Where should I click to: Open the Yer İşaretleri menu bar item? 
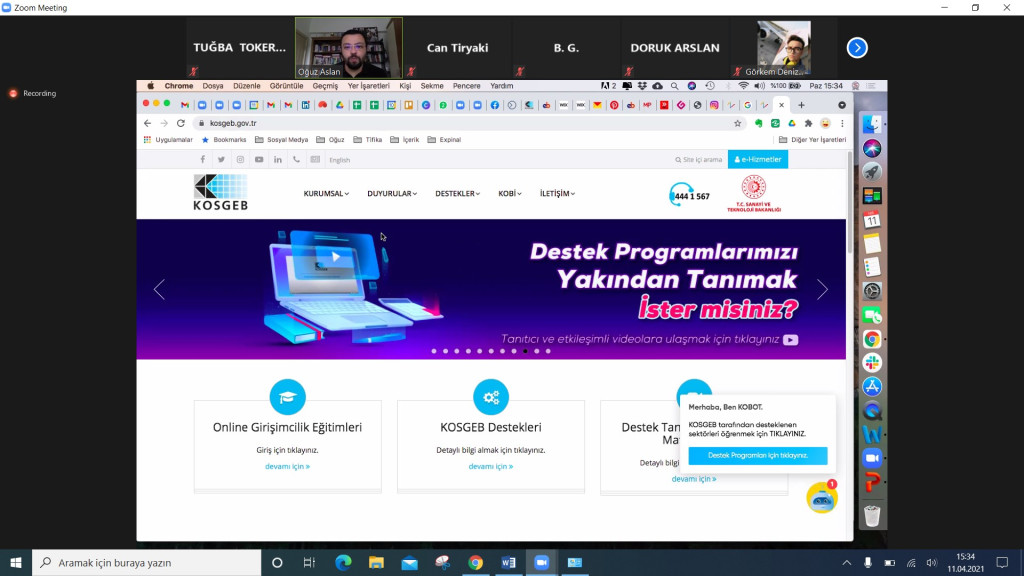pos(369,86)
